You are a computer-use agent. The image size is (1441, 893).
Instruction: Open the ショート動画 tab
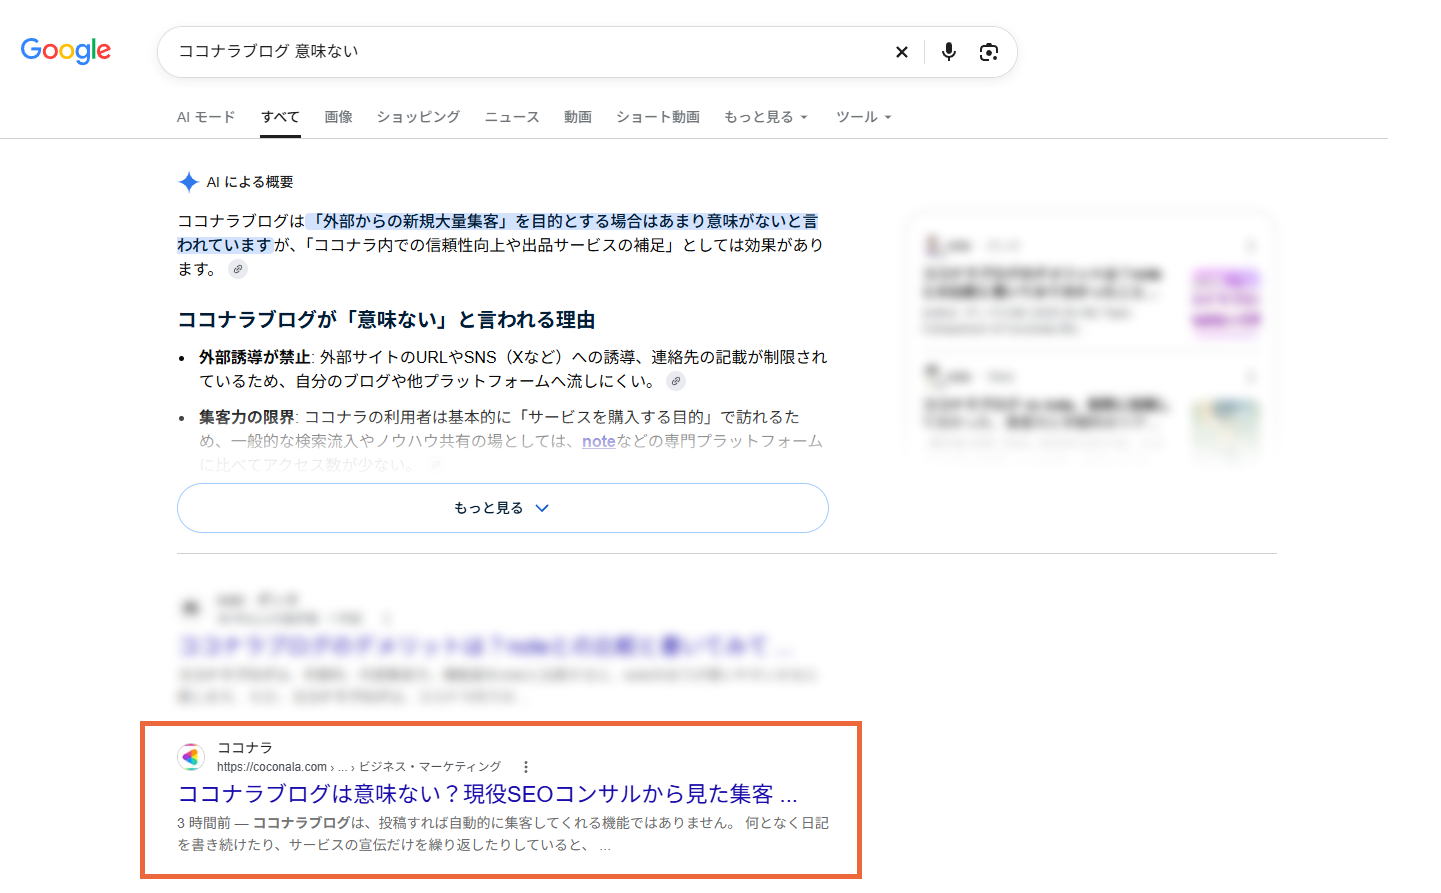click(x=658, y=117)
